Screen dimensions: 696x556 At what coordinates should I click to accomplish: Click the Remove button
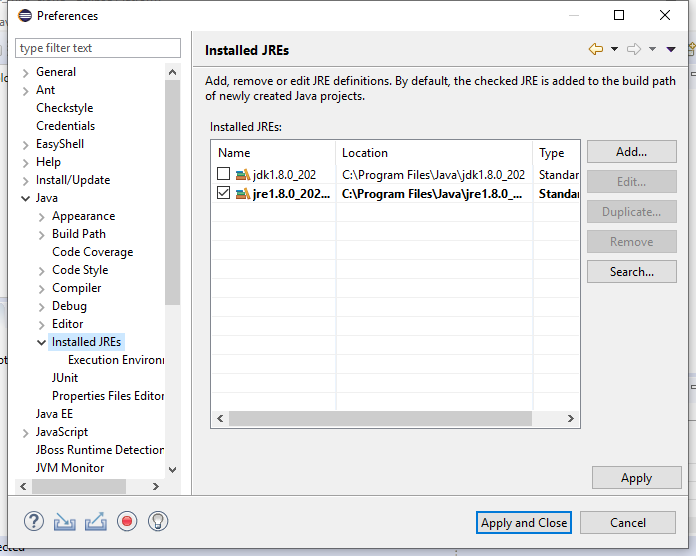[632, 241]
